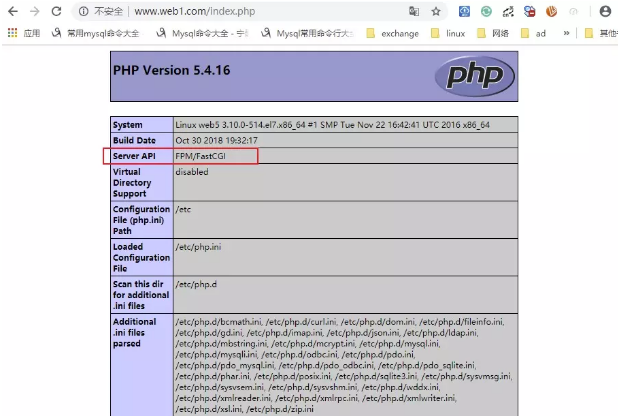Select the Oct 30 2018 19:32:17 value

tap(216, 140)
